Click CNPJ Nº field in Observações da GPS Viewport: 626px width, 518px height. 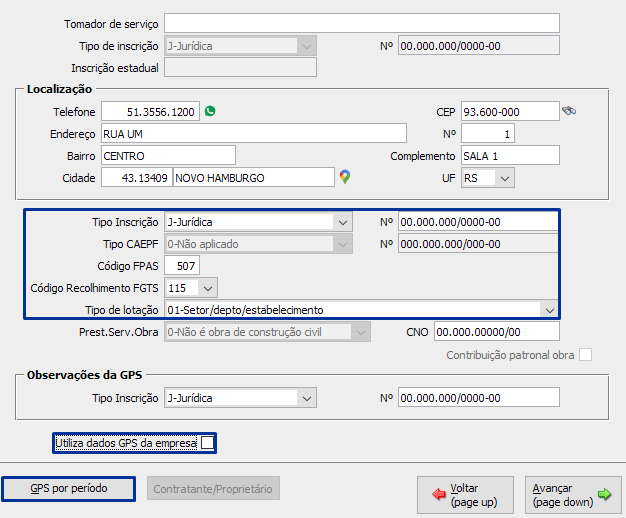[x=479, y=397]
